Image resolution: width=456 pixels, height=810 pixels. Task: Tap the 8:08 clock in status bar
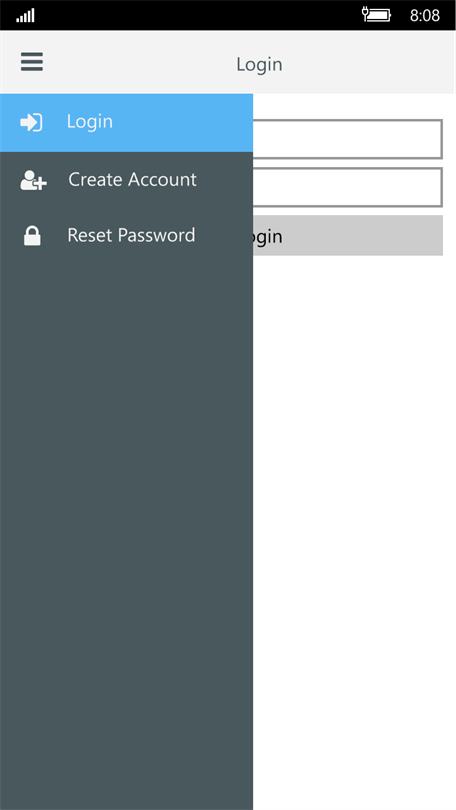tap(424, 15)
